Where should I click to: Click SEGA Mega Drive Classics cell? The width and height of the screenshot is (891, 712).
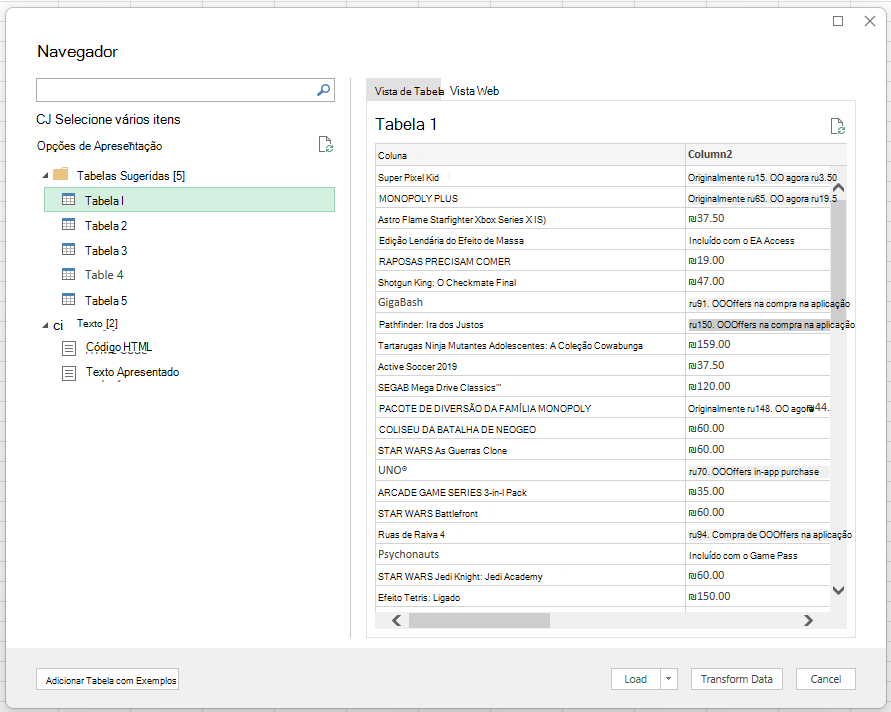point(530,388)
